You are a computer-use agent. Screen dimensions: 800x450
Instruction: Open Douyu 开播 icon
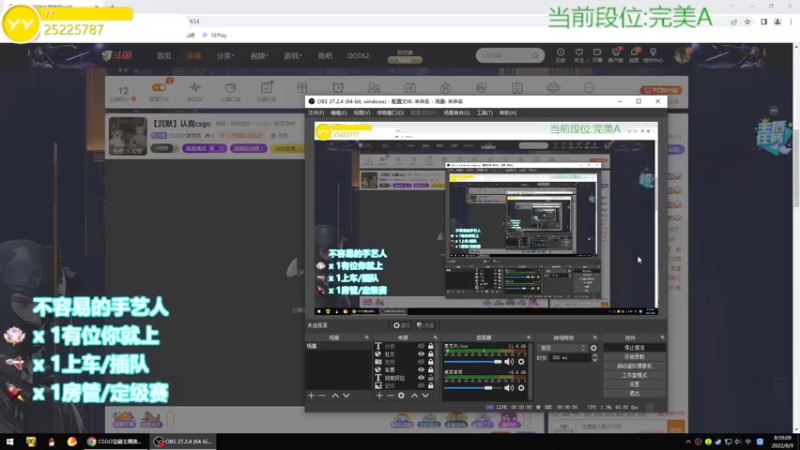pyautogui.click(x=597, y=55)
